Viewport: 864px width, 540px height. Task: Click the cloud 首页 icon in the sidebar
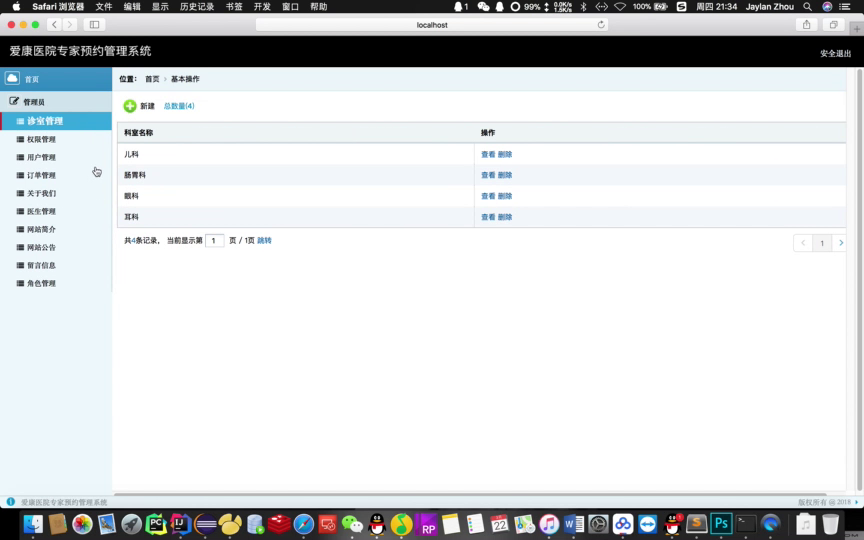12,78
